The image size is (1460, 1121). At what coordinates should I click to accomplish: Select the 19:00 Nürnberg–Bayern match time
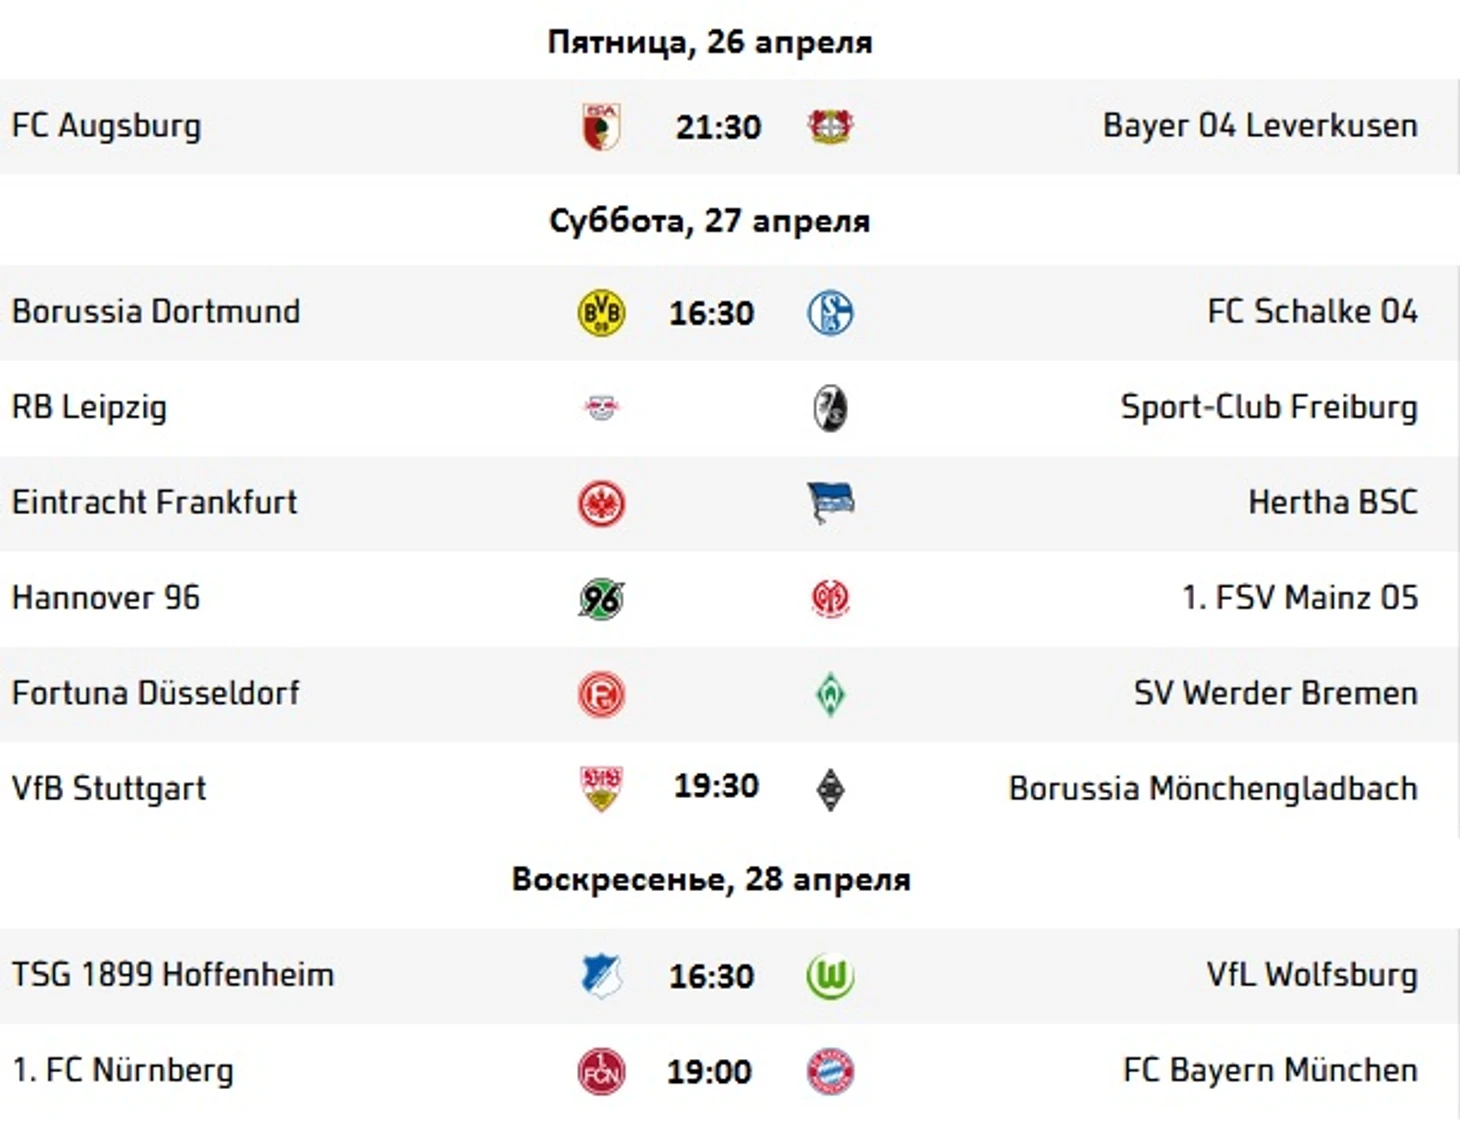tap(709, 1072)
